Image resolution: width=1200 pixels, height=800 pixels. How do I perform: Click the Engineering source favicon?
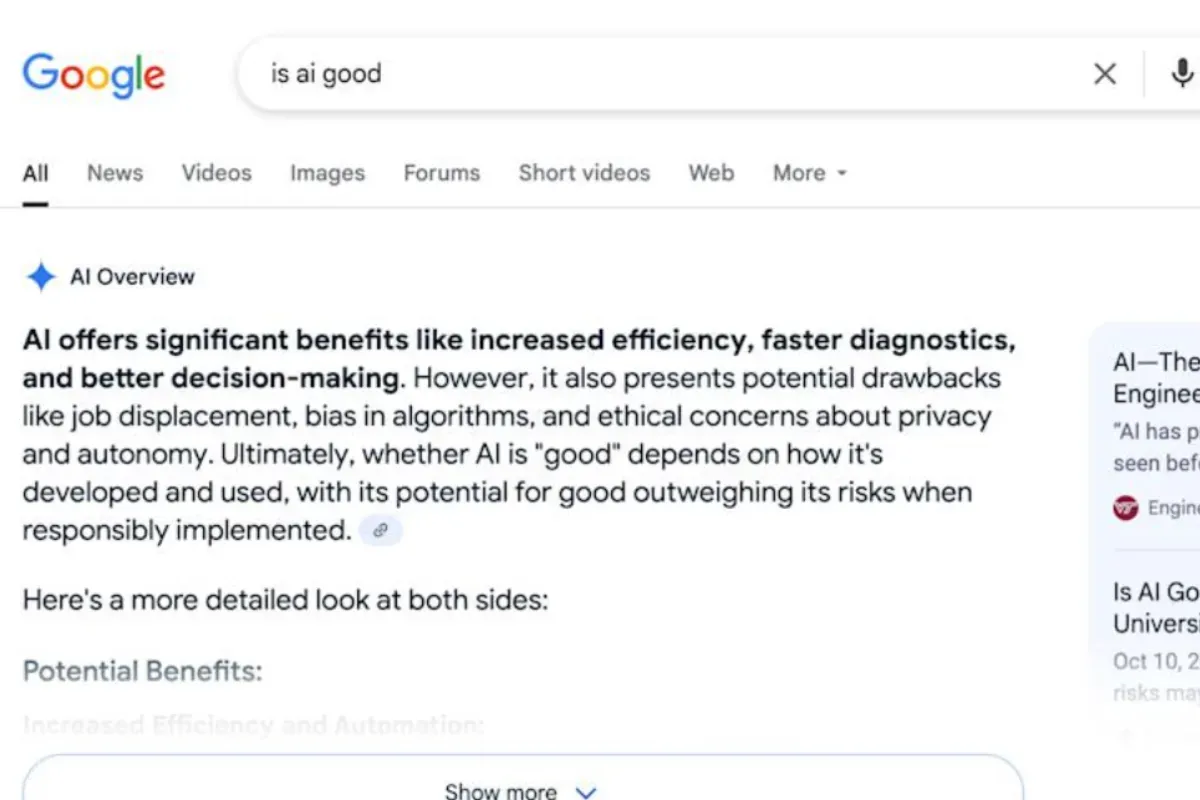[x=1125, y=508]
